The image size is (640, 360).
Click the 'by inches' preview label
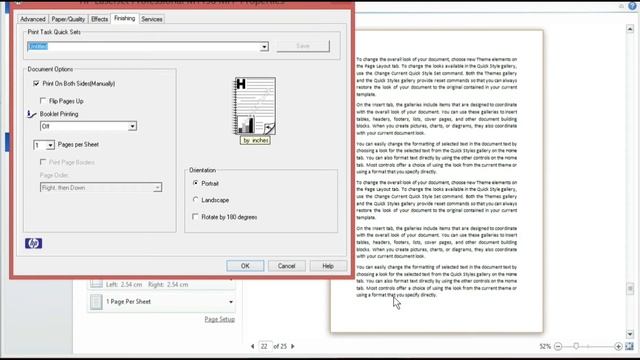click(255, 140)
